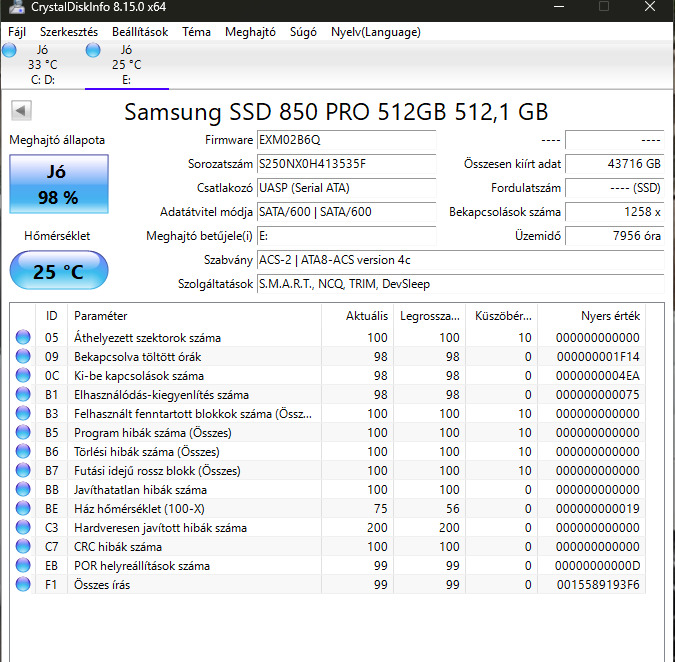Click status orb of attribute 0C row
The image size is (675, 662).
pyautogui.click(x=23, y=375)
